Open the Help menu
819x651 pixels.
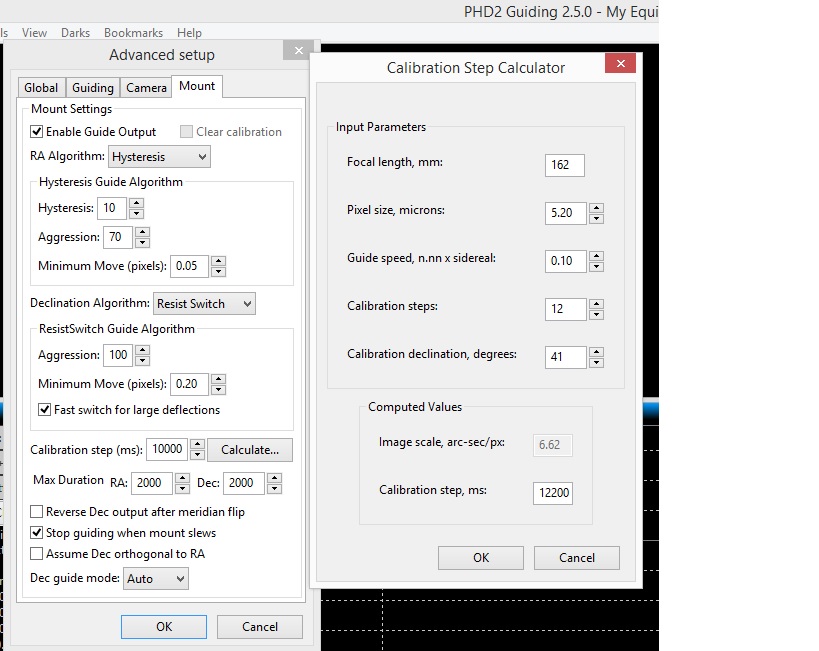(x=189, y=33)
